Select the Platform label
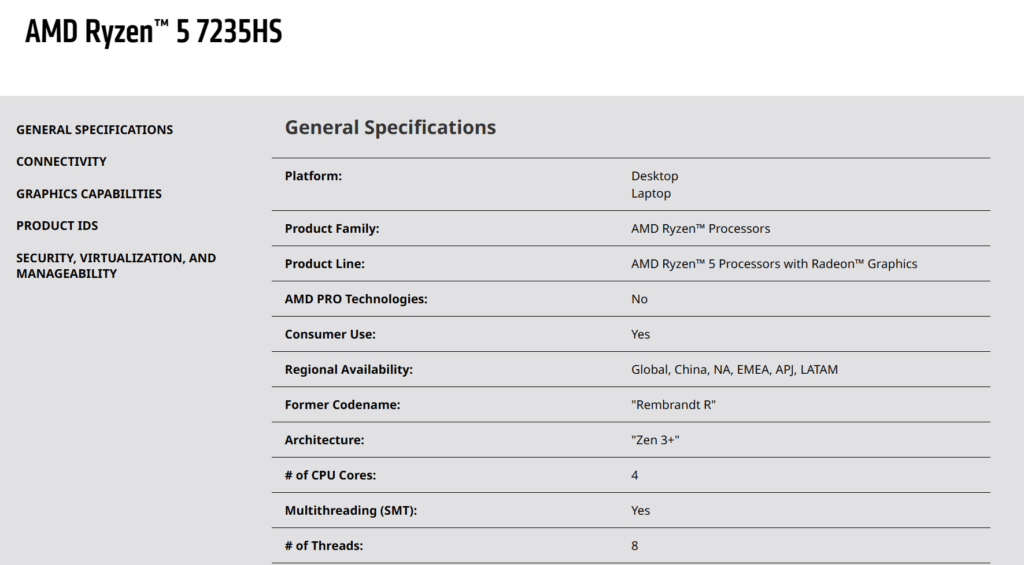The height and width of the screenshot is (565, 1024). pyautogui.click(x=313, y=176)
